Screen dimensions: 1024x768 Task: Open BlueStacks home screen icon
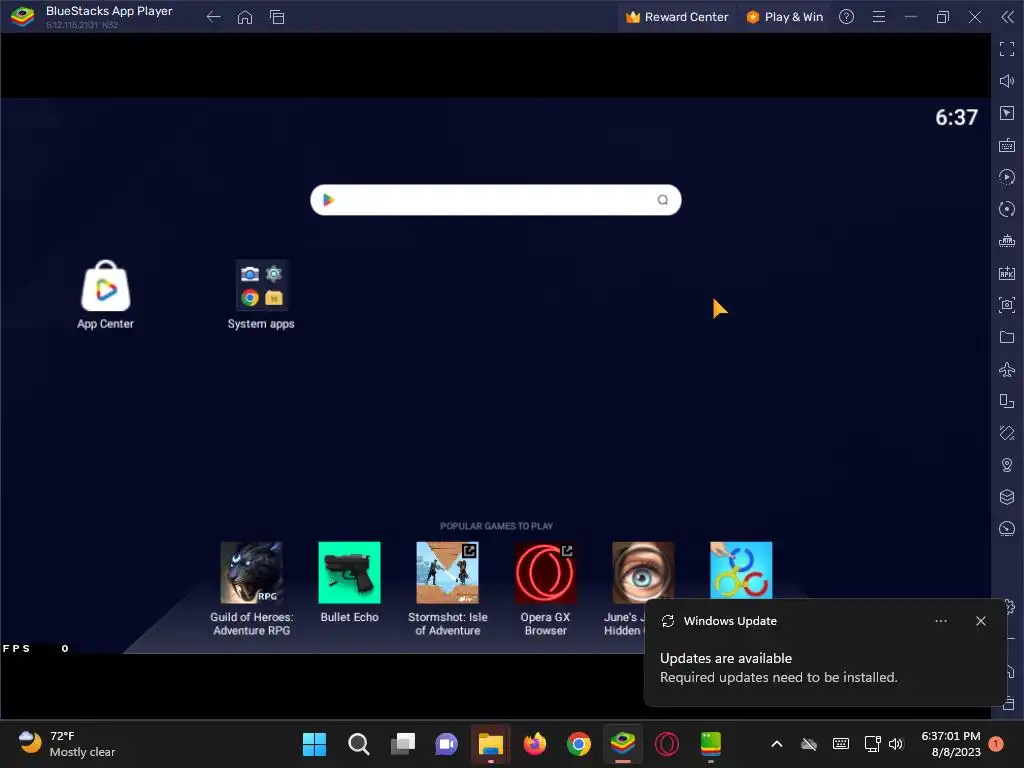pyautogui.click(x=245, y=17)
